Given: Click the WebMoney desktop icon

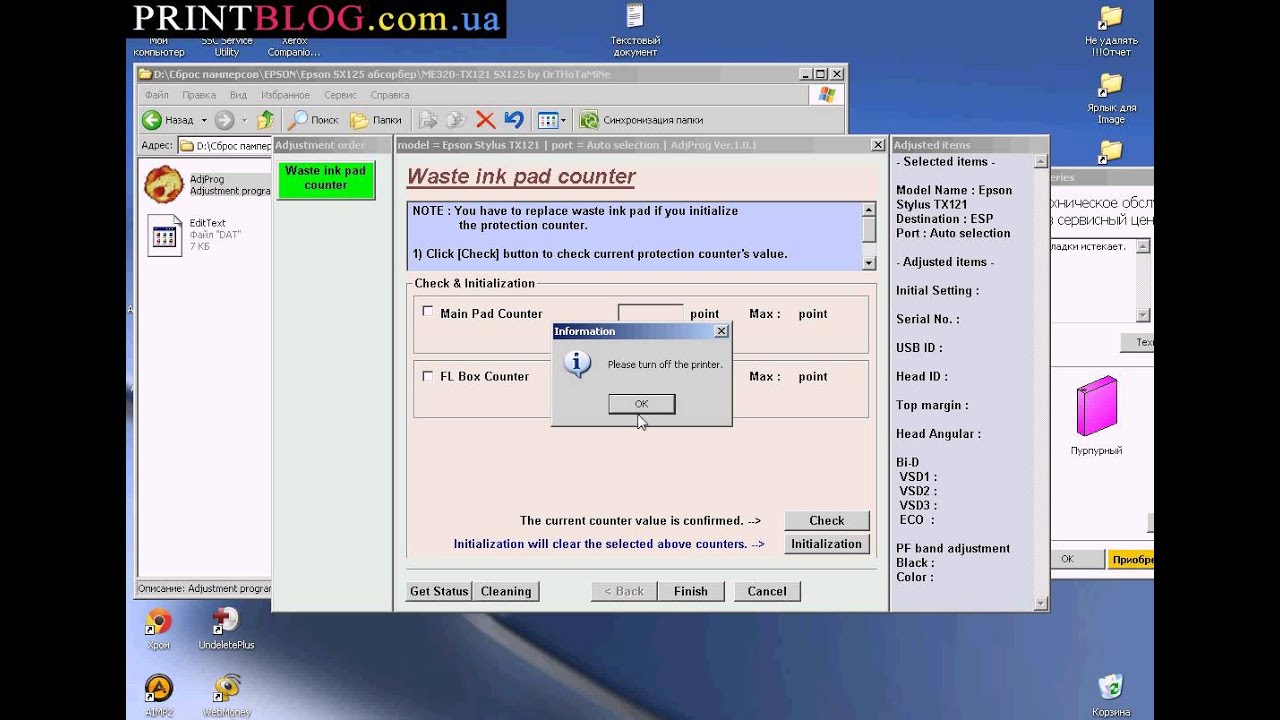Looking at the screenshot, I should pos(226,688).
